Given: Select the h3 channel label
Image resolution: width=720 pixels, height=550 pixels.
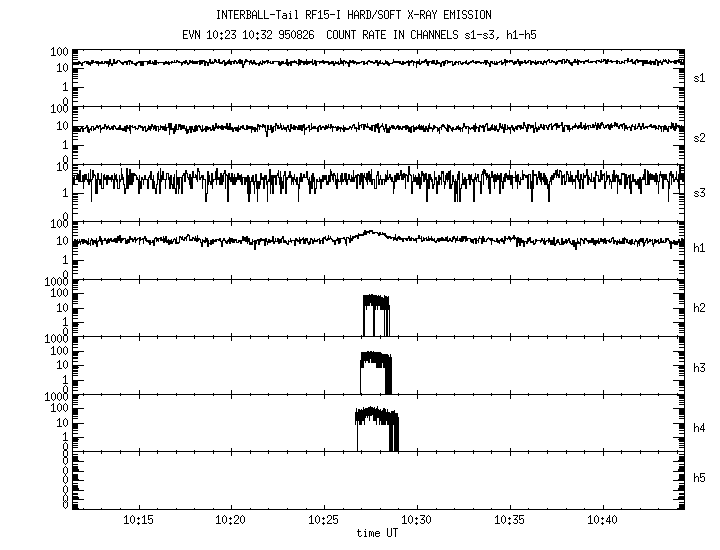Looking at the screenshot, I should 700,366.
